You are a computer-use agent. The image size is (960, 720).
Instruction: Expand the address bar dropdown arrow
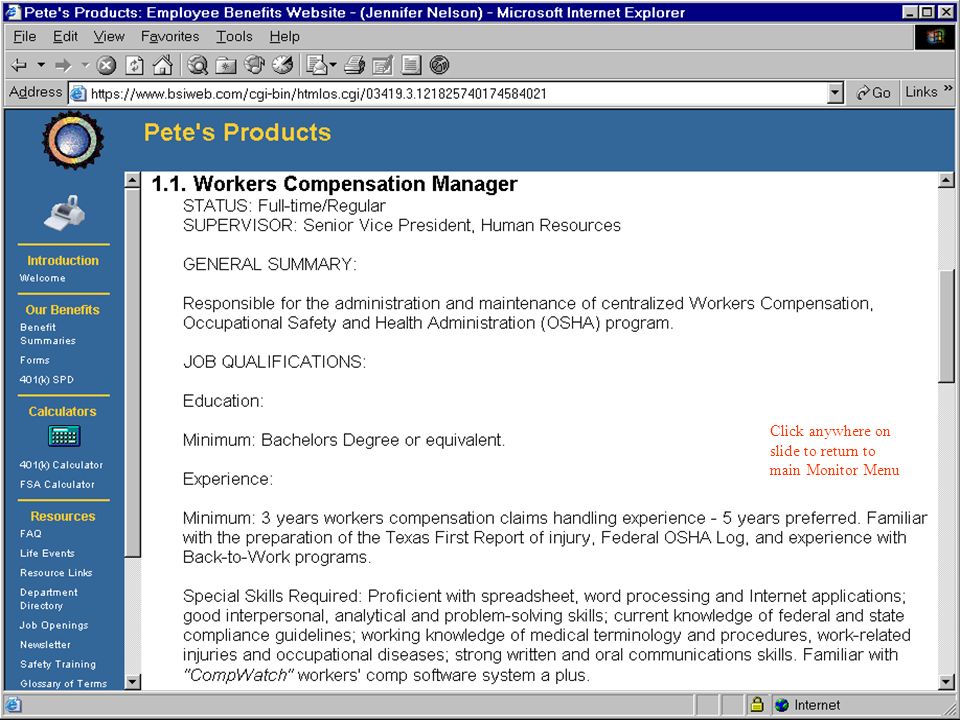point(835,94)
